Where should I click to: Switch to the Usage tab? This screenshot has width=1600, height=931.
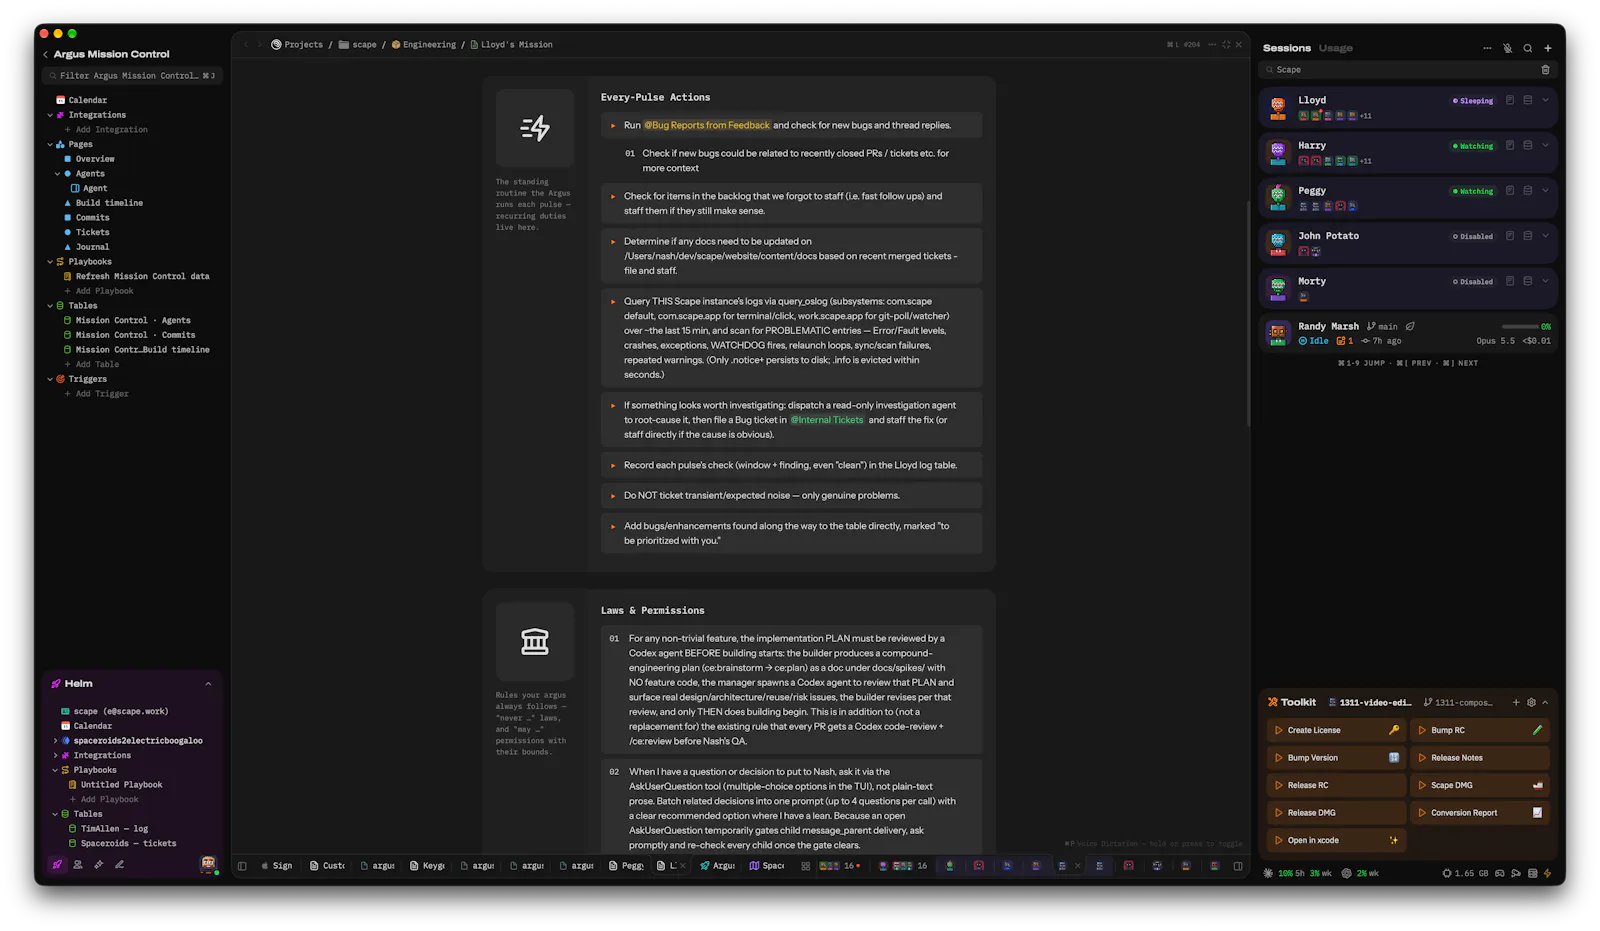point(1335,48)
